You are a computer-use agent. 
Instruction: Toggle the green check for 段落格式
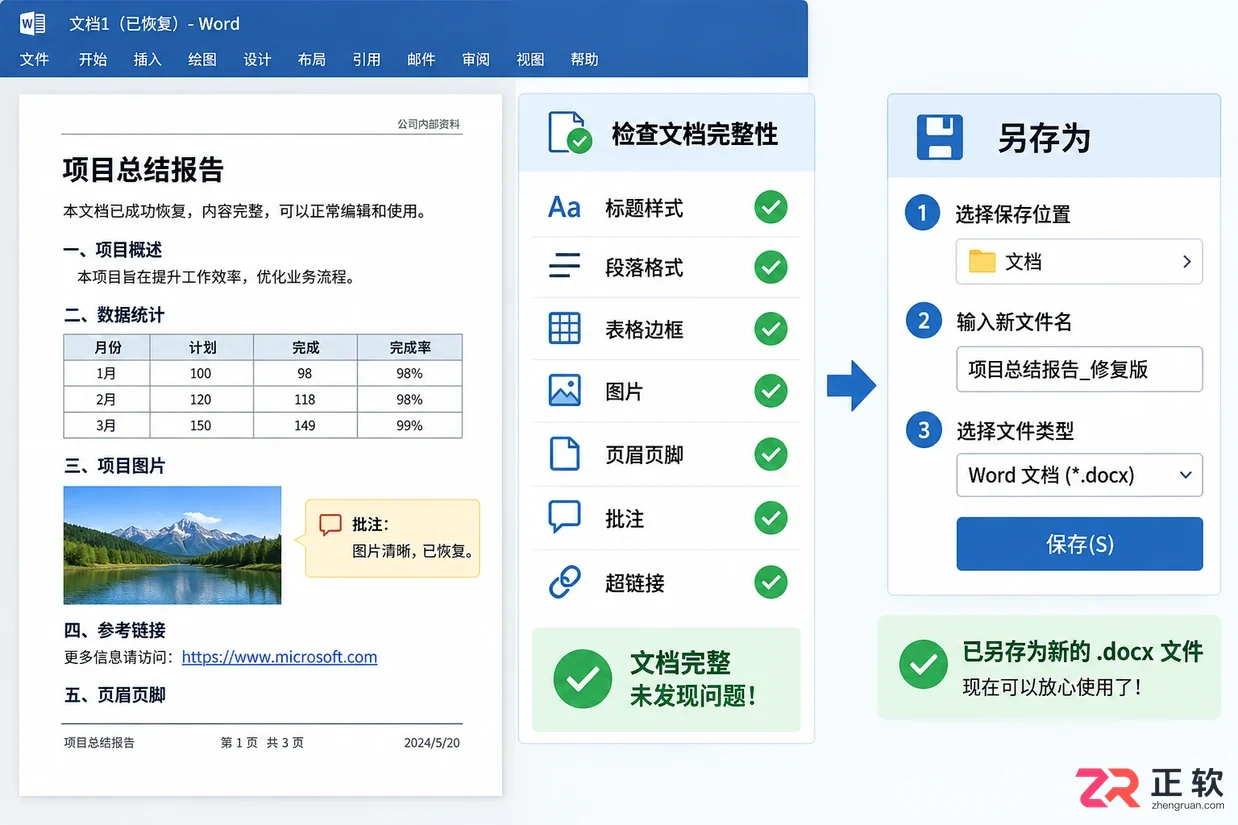click(770, 267)
